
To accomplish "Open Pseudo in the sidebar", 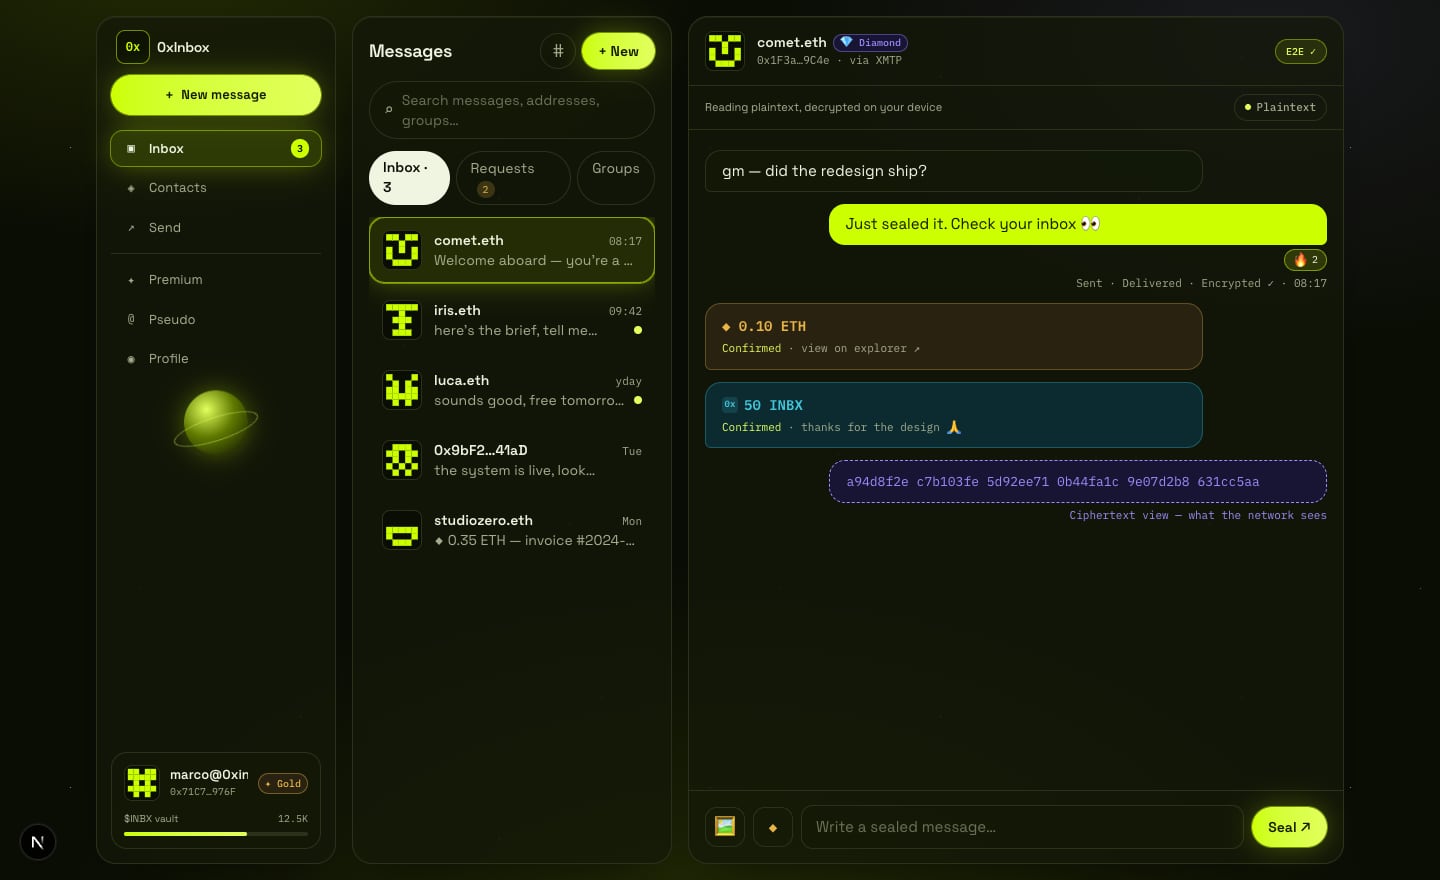I will 216,320.
